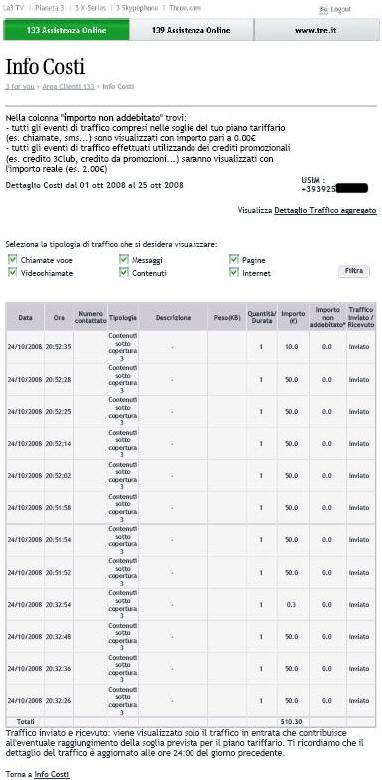The height and width of the screenshot is (780, 382).
Task: Toggle the Internet checkbox
Action: coord(234,273)
